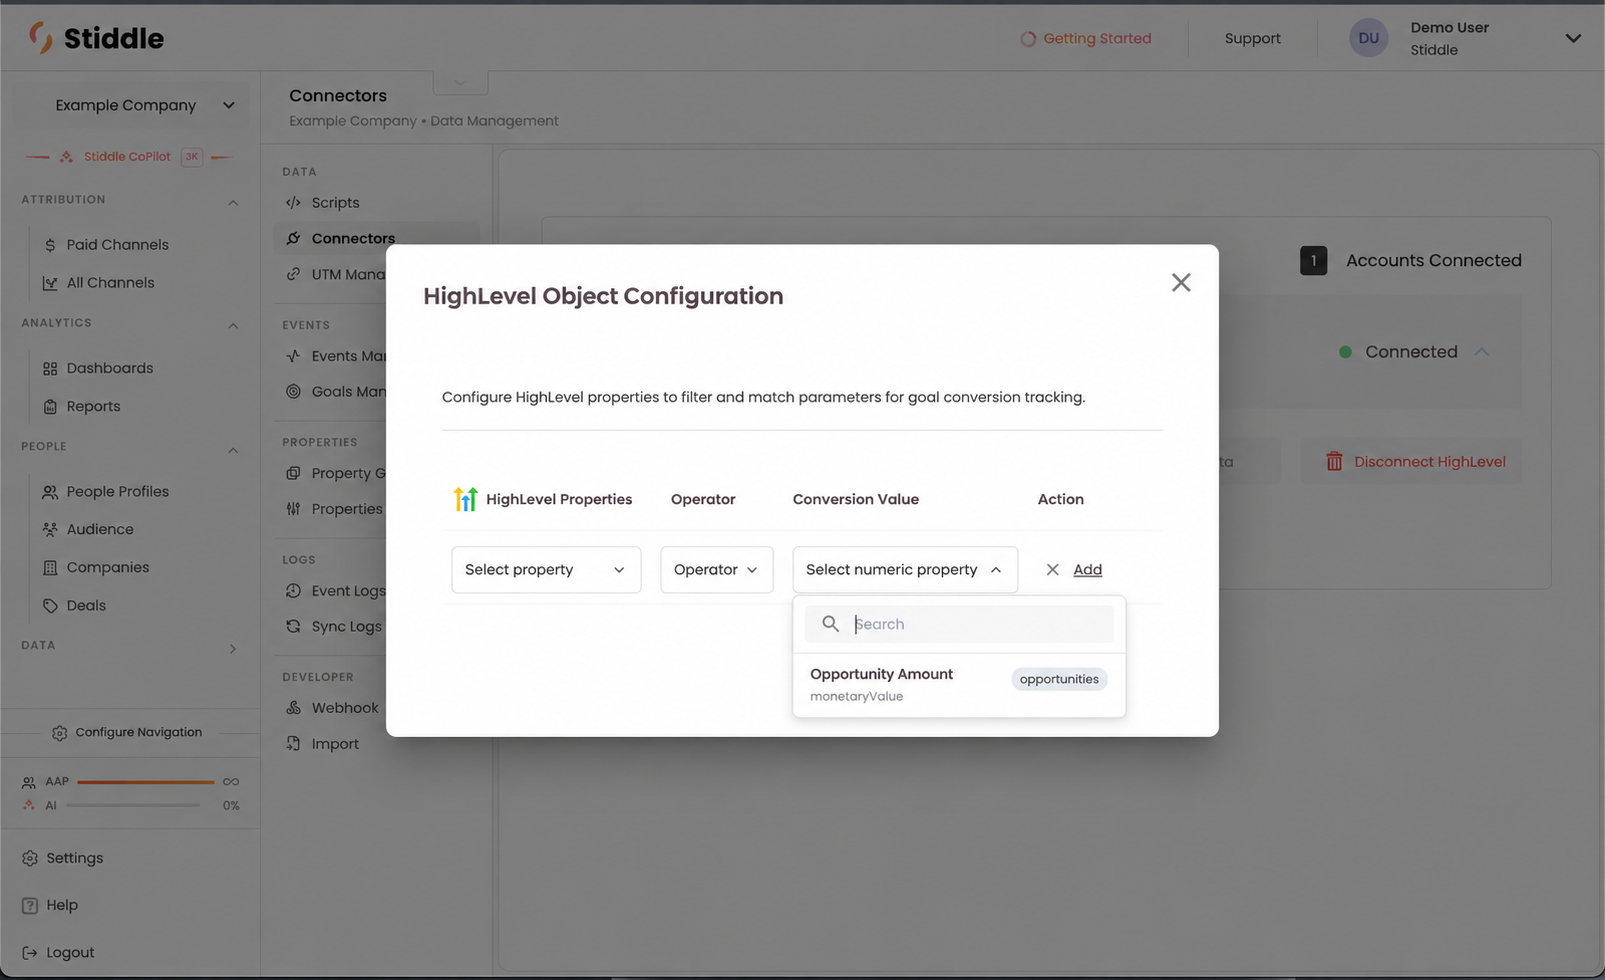Open Stiddle CoPilot
This screenshot has height=980, width=1605.
coord(127,157)
